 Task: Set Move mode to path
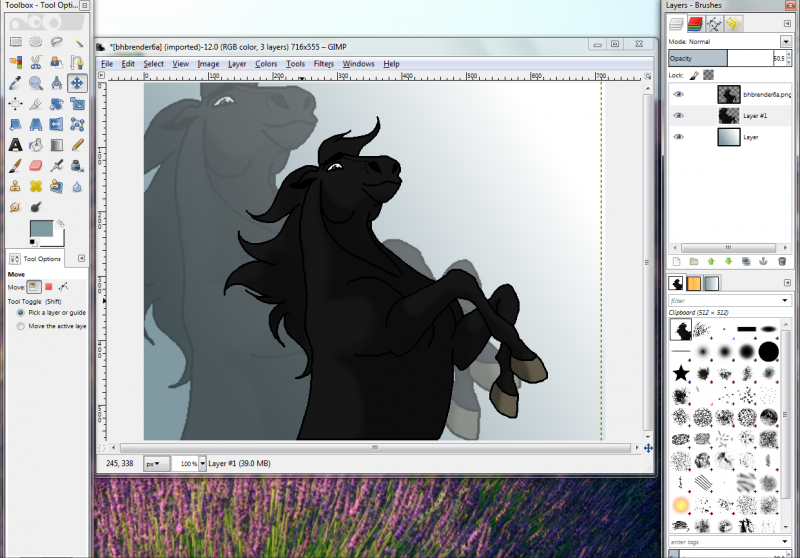click(x=63, y=287)
